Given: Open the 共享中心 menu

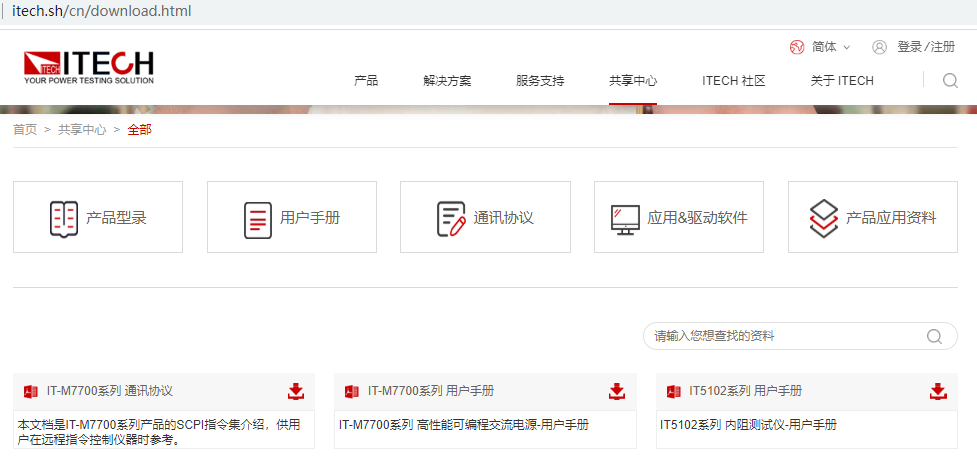Looking at the screenshot, I should pyautogui.click(x=633, y=80).
